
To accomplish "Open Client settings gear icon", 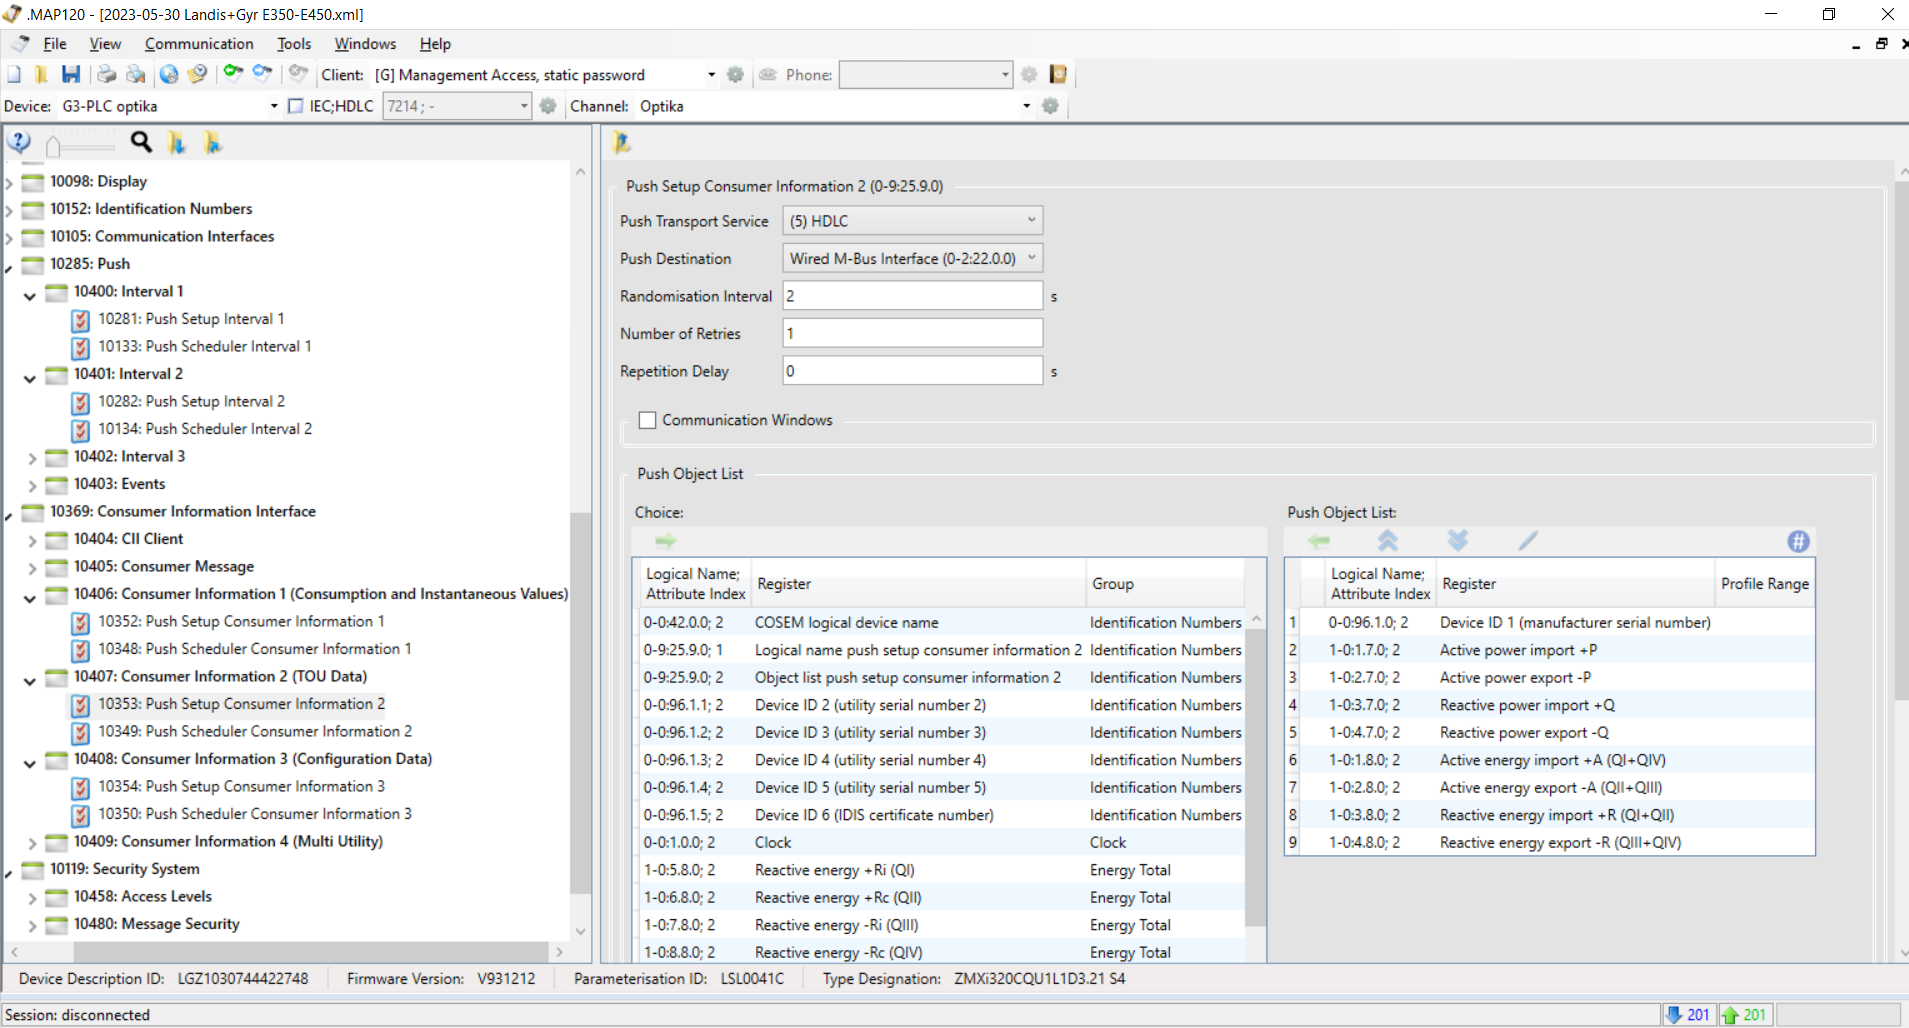I will click(735, 75).
